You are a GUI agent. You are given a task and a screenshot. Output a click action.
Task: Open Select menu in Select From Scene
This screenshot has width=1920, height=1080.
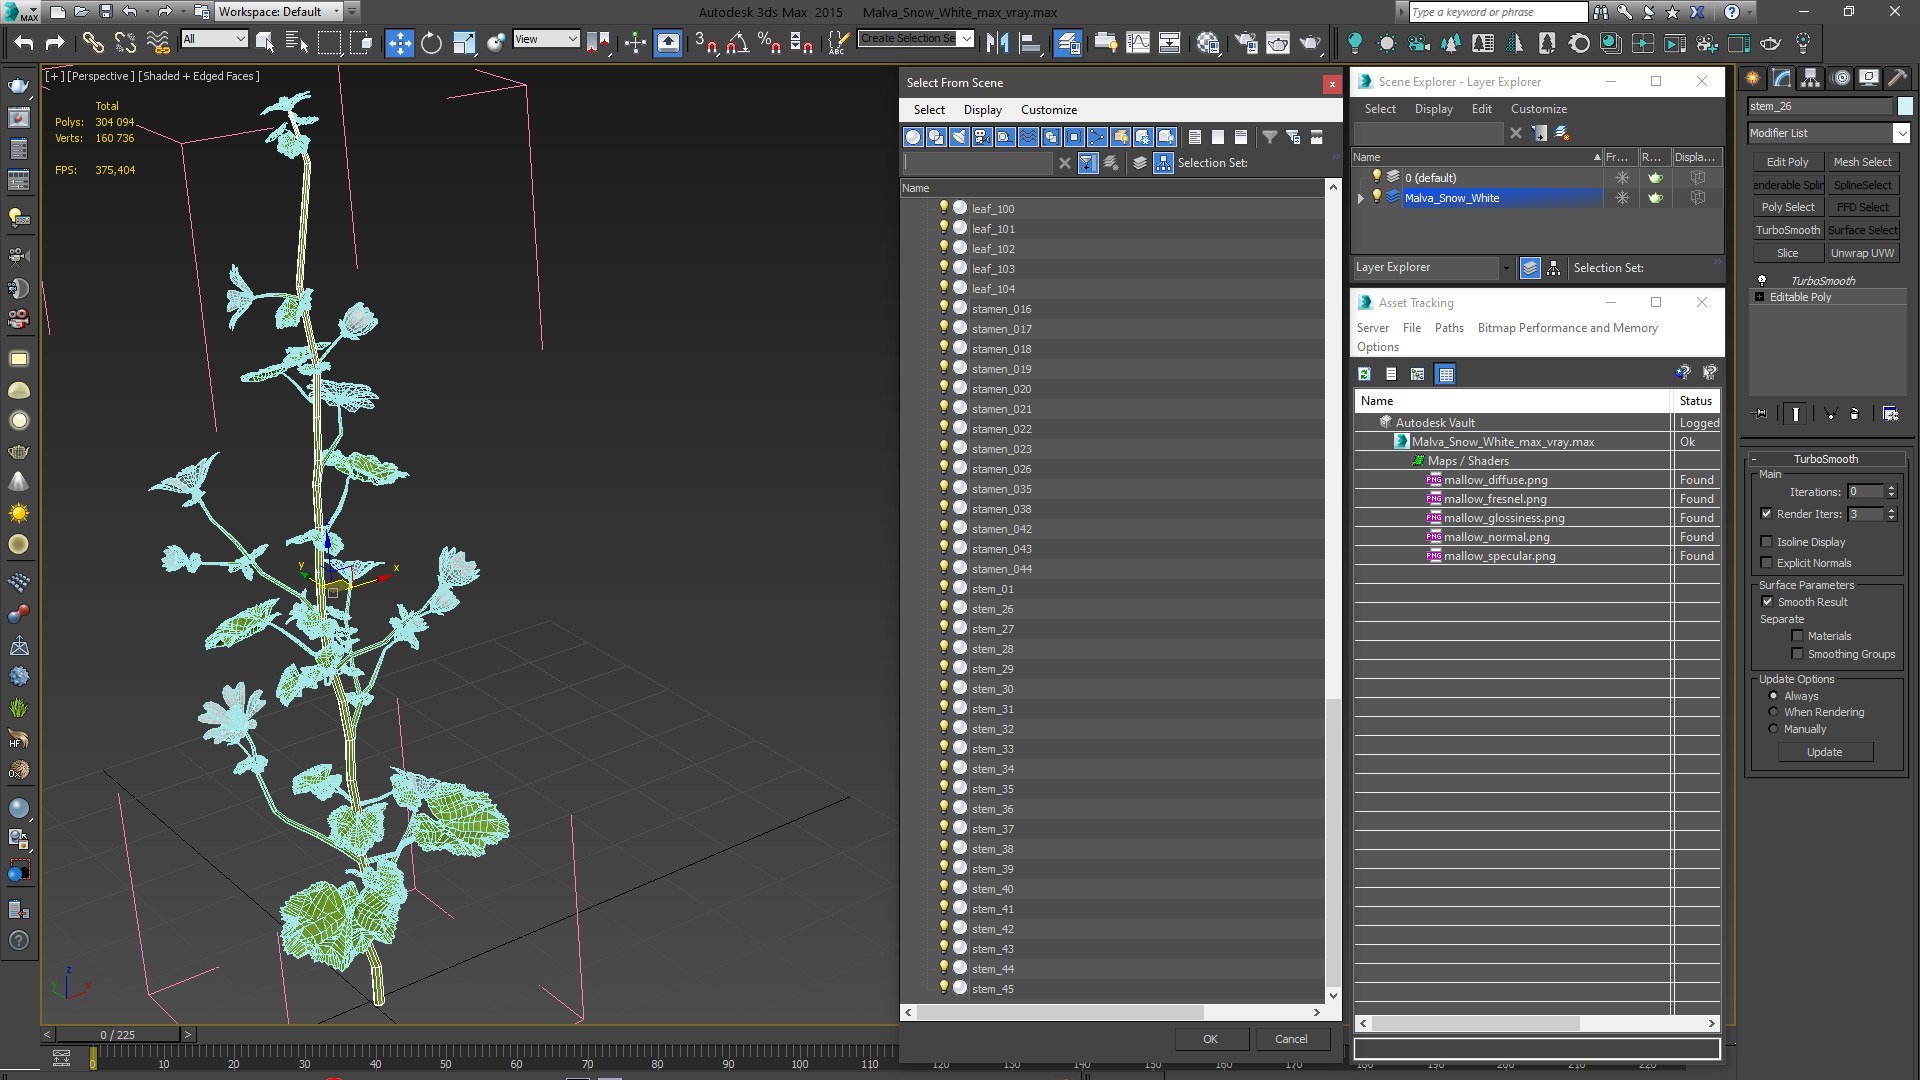pos(929,110)
